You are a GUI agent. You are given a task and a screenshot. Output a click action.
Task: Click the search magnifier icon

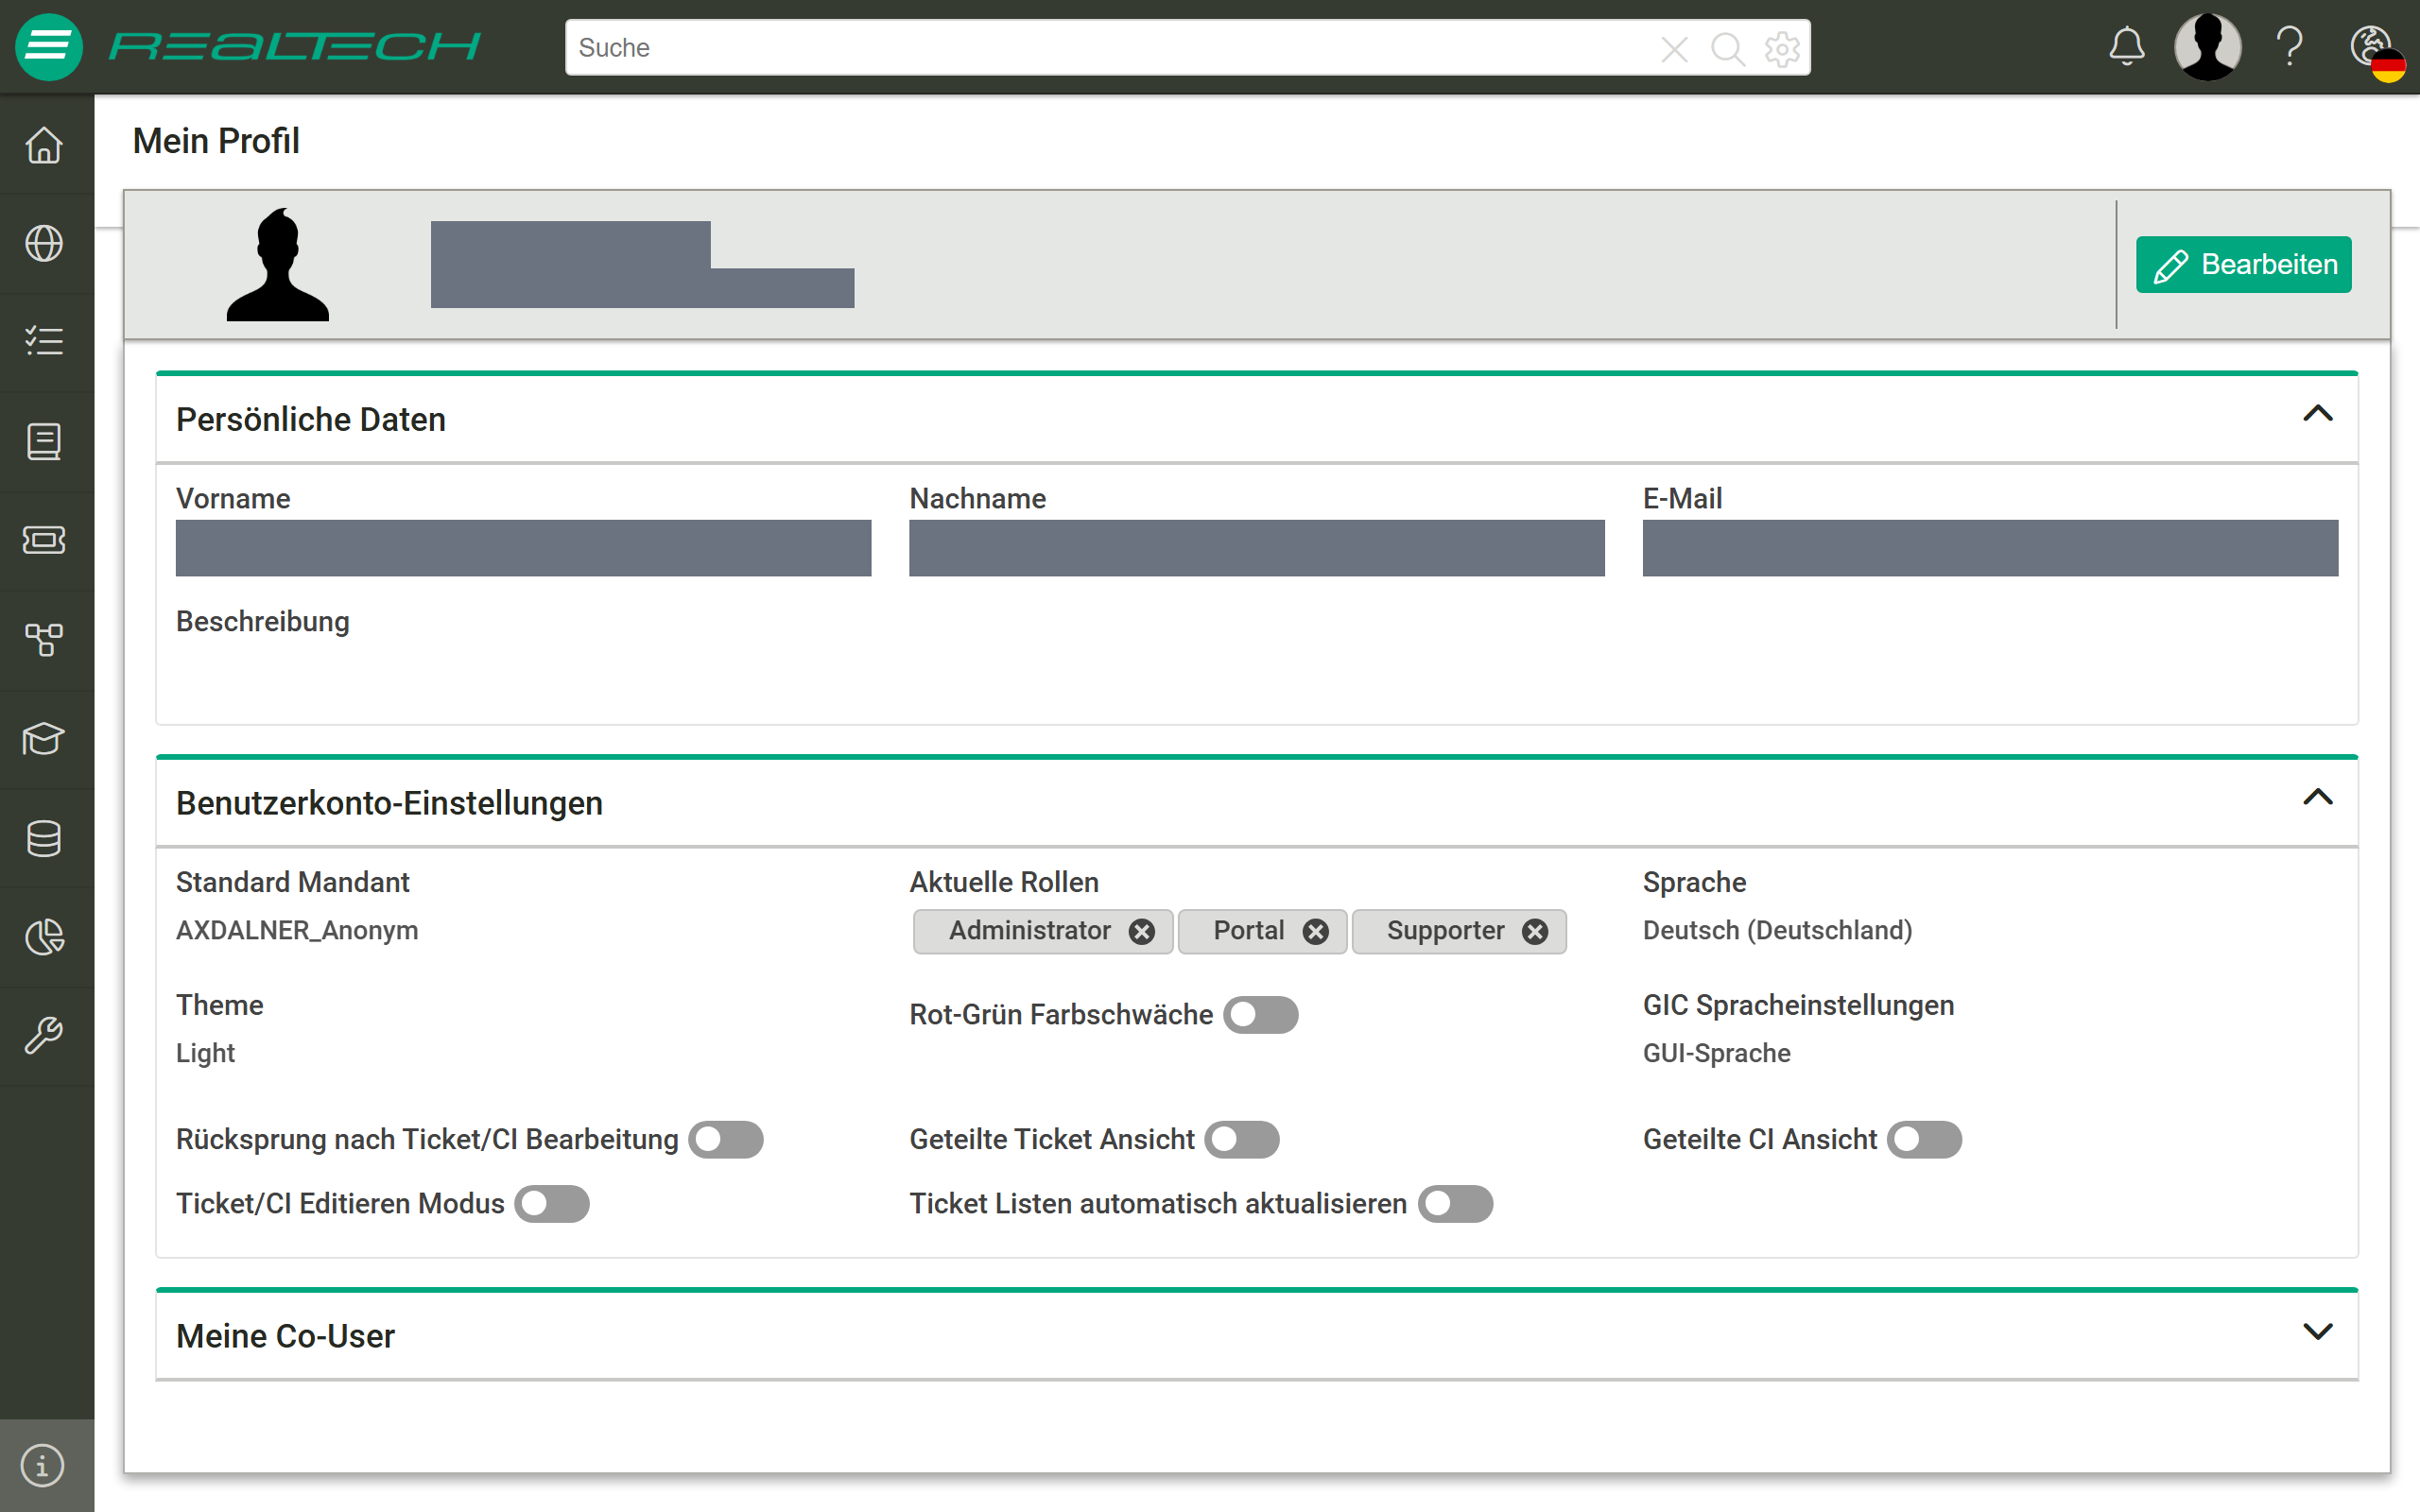tap(1728, 48)
